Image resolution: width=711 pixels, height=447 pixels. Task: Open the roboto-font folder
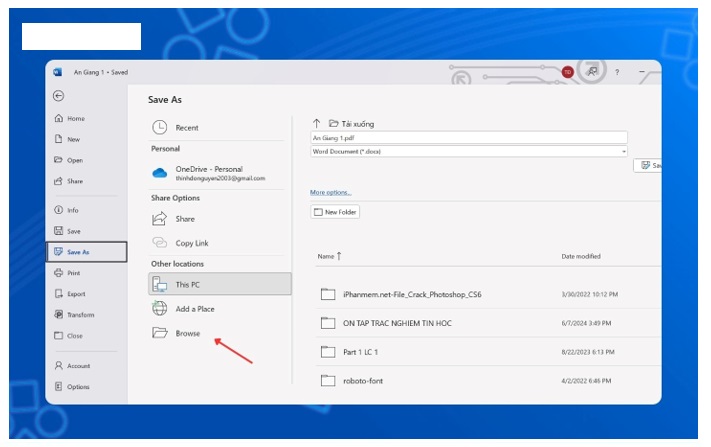click(x=362, y=381)
